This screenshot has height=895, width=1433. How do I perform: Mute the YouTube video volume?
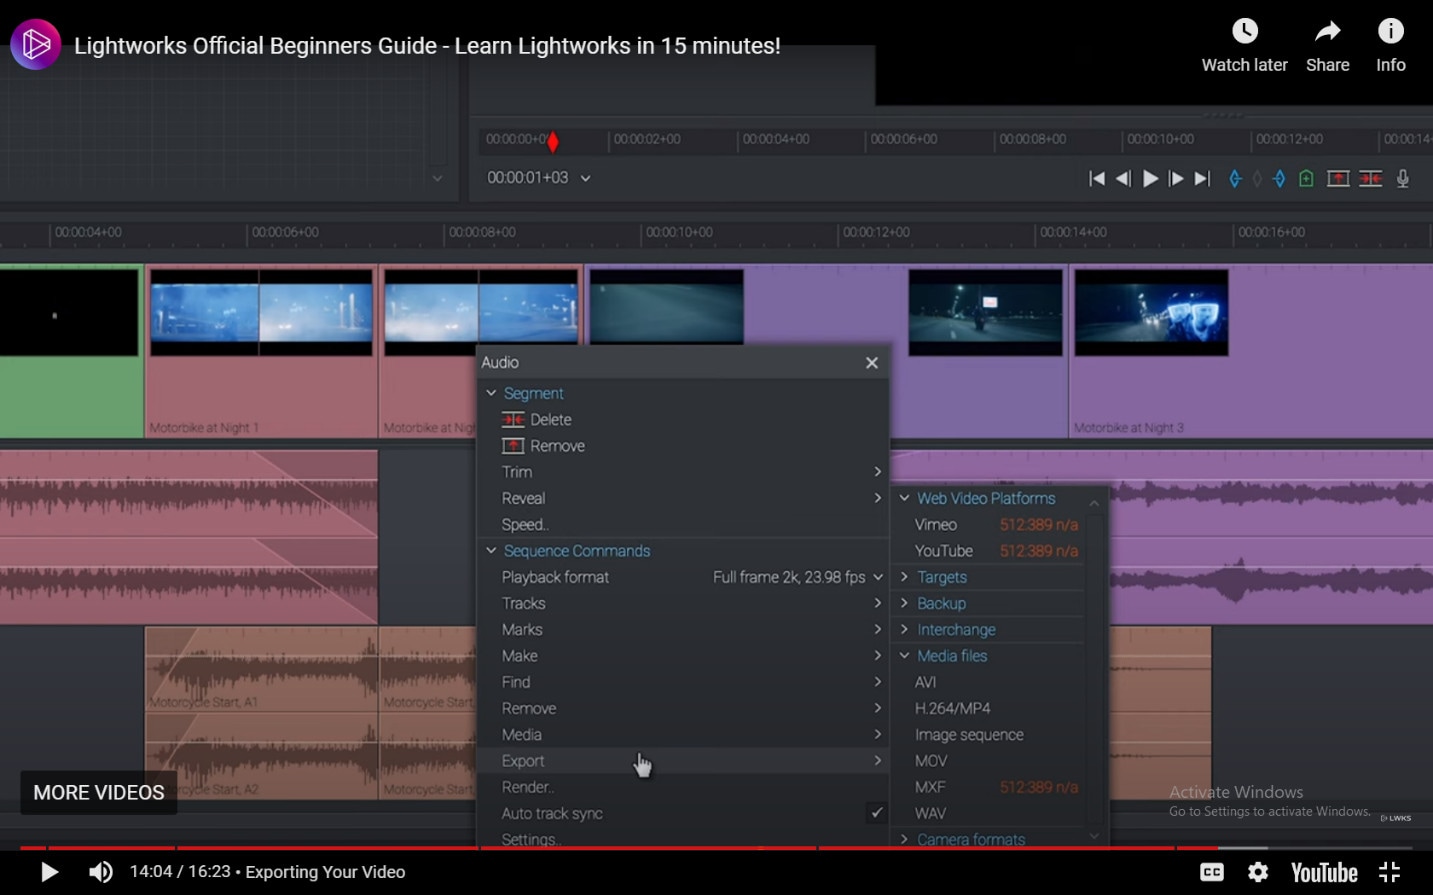click(101, 872)
